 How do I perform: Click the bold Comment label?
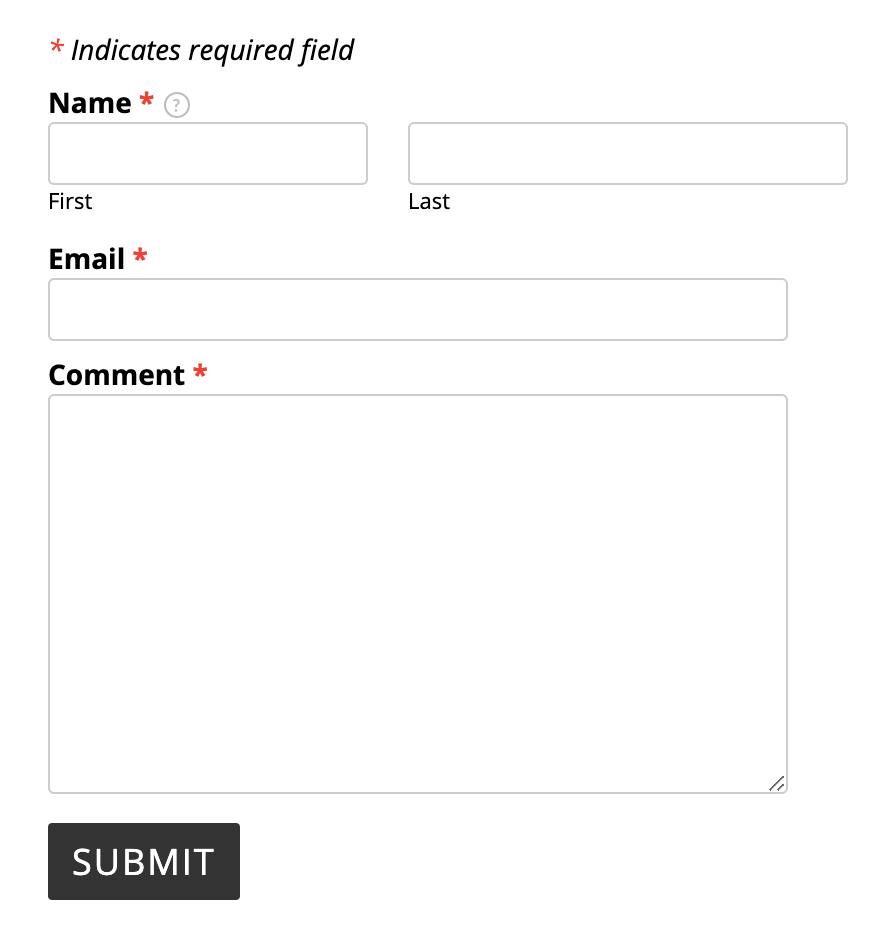[117, 375]
